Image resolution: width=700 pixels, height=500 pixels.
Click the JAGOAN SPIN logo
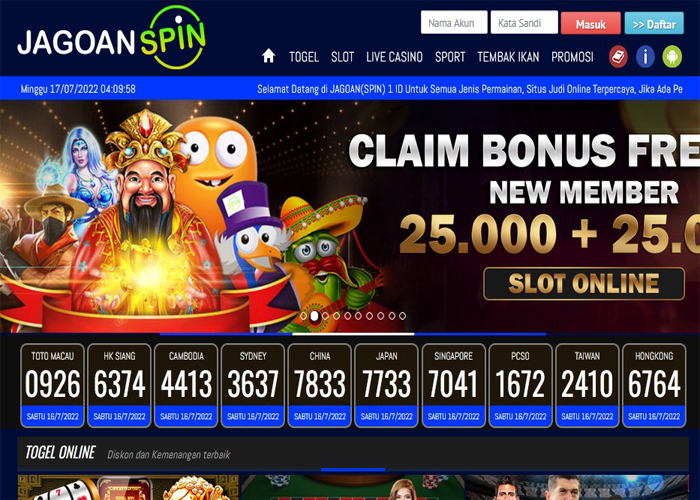pos(112,39)
